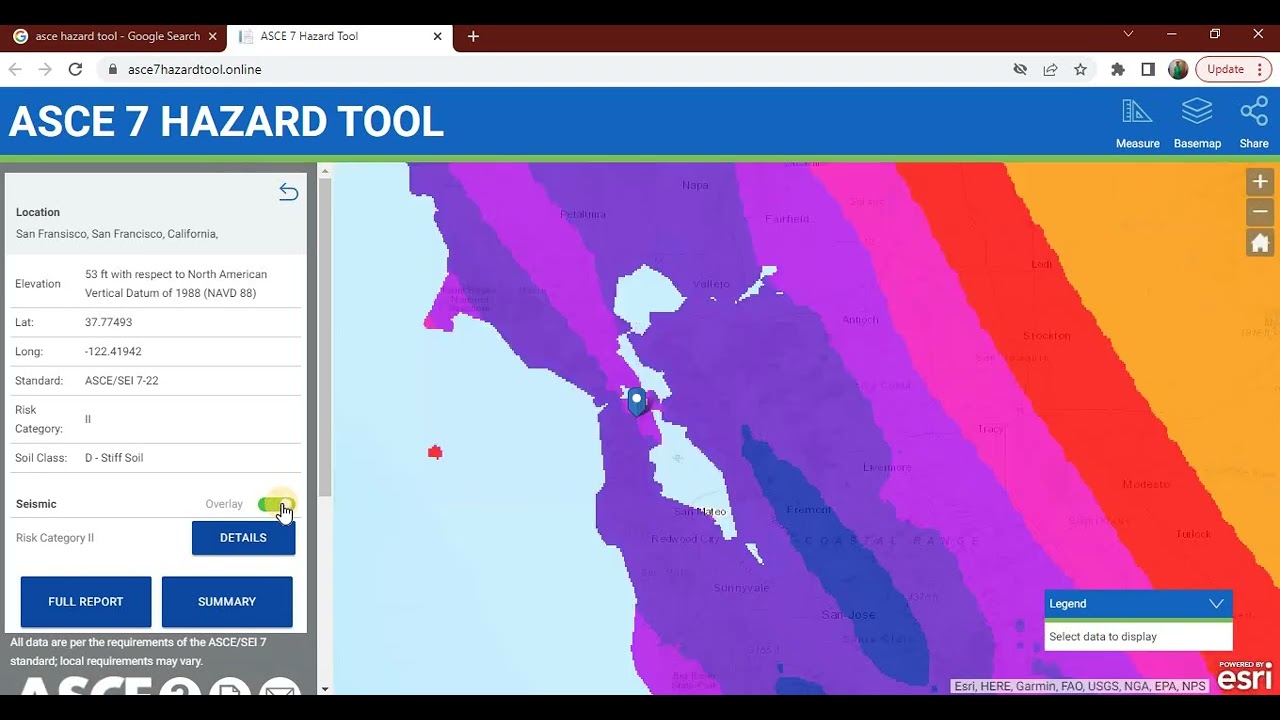This screenshot has width=1280, height=720.
Task: Open the tab search dropdown arrow
Action: coord(1128,34)
